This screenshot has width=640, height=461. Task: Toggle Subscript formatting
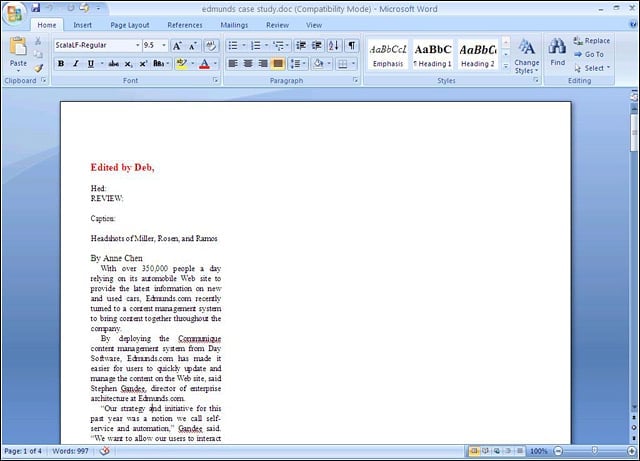[x=128, y=63]
